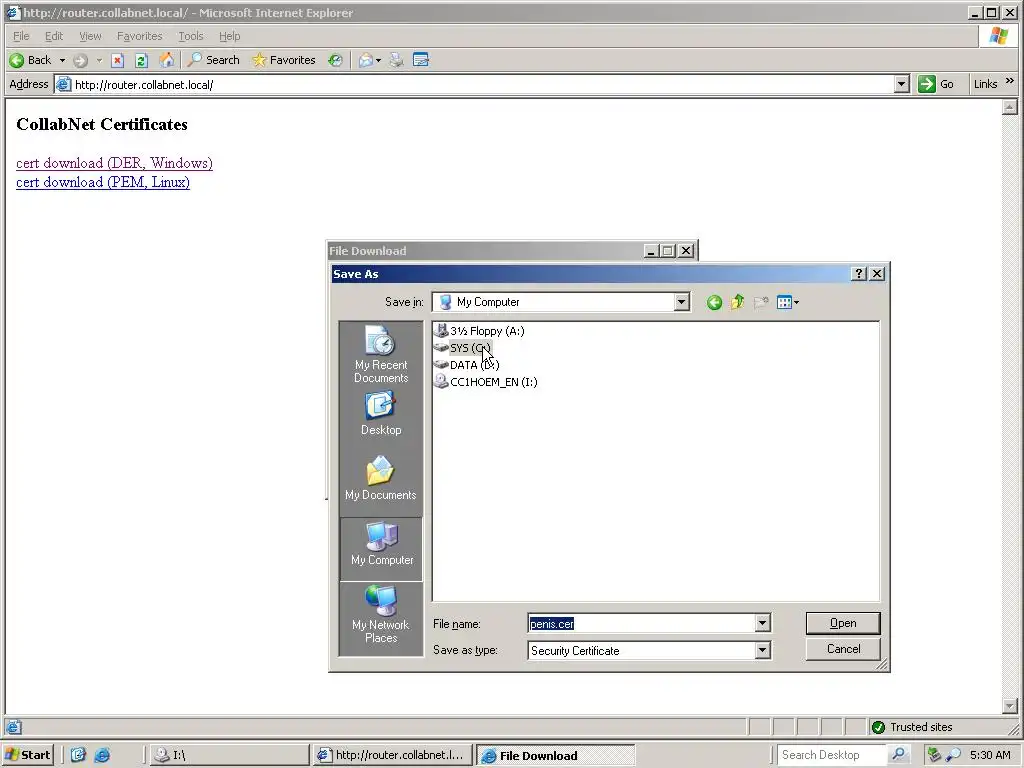Image resolution: width=1024 pixels, height=768 pixels.
Task: Switch to router.collabnet taskbar button
Action: (x=392, y=755)
